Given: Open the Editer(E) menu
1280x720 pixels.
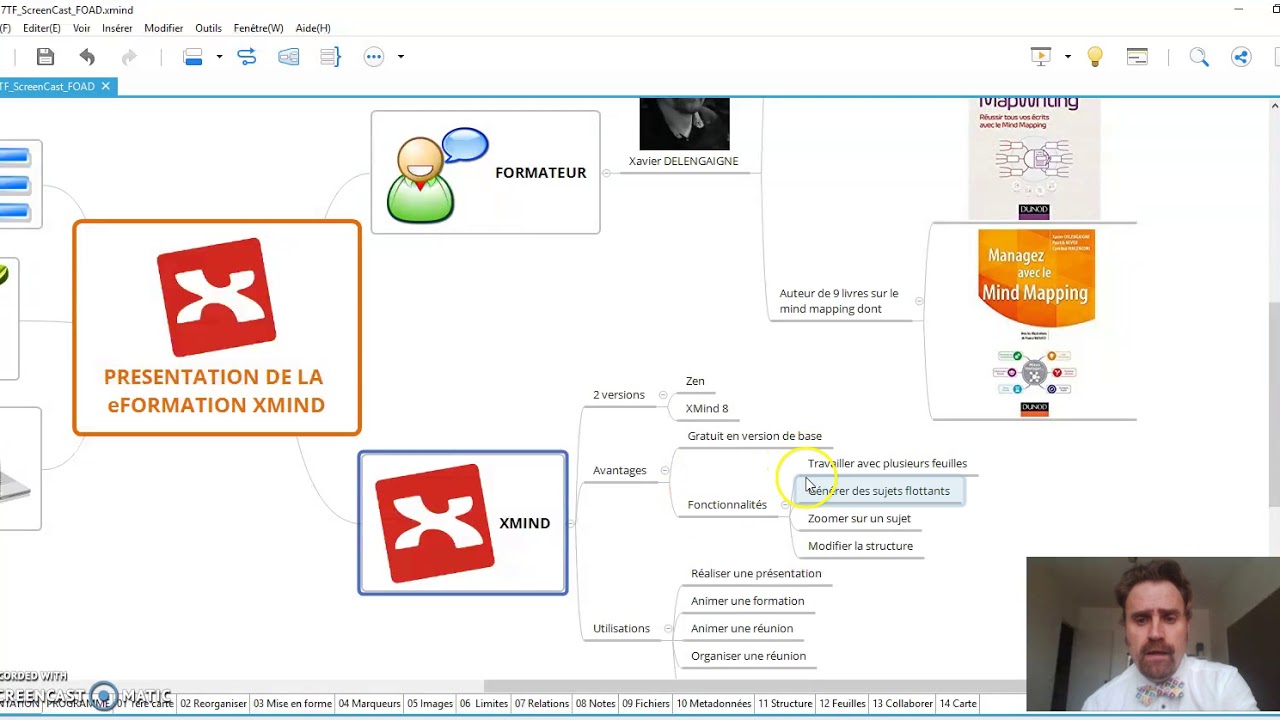Looking at the screenshot, I should pyautogui.click(x=42, y=28).
